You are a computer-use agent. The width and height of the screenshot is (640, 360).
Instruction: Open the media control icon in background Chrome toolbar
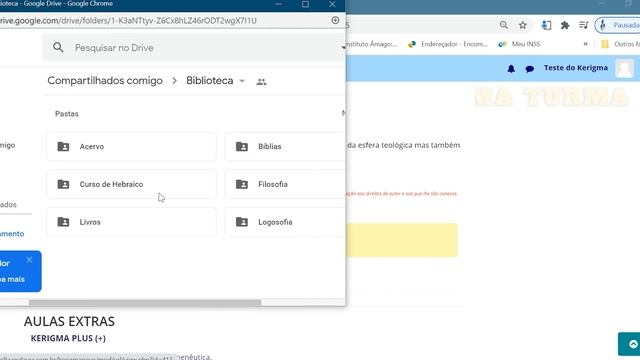click(584, 25)
